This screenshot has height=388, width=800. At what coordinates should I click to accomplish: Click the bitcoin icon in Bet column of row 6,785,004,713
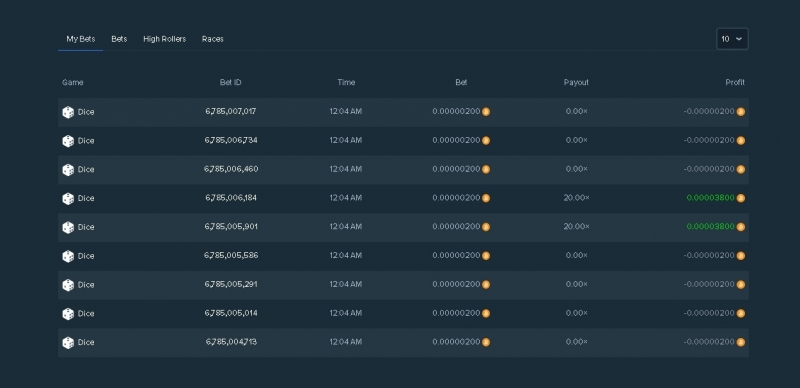tap(486, 342)
